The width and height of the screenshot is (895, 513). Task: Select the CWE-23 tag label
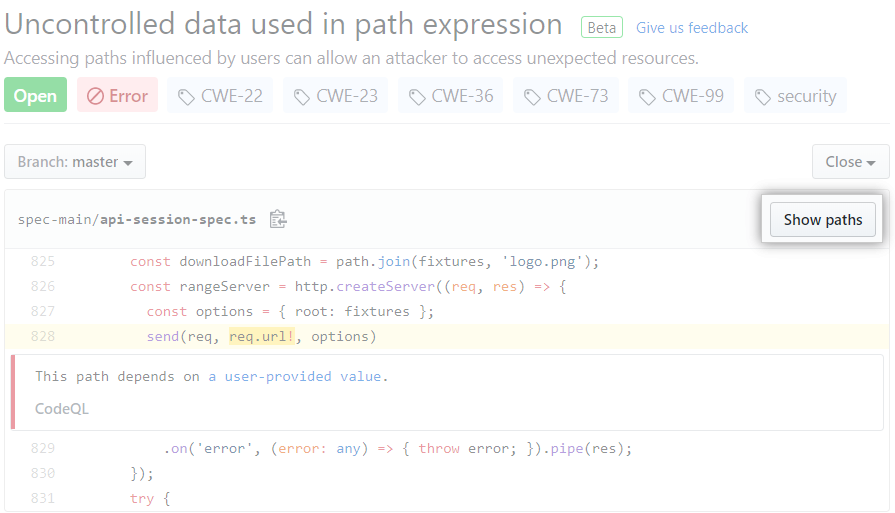(347, 96)
